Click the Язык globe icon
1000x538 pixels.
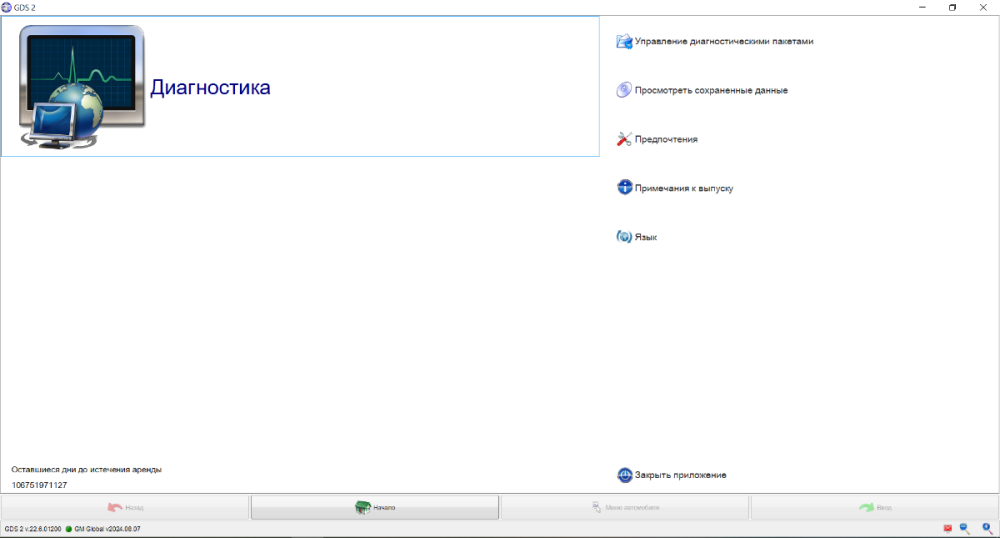tap(624, 236)
